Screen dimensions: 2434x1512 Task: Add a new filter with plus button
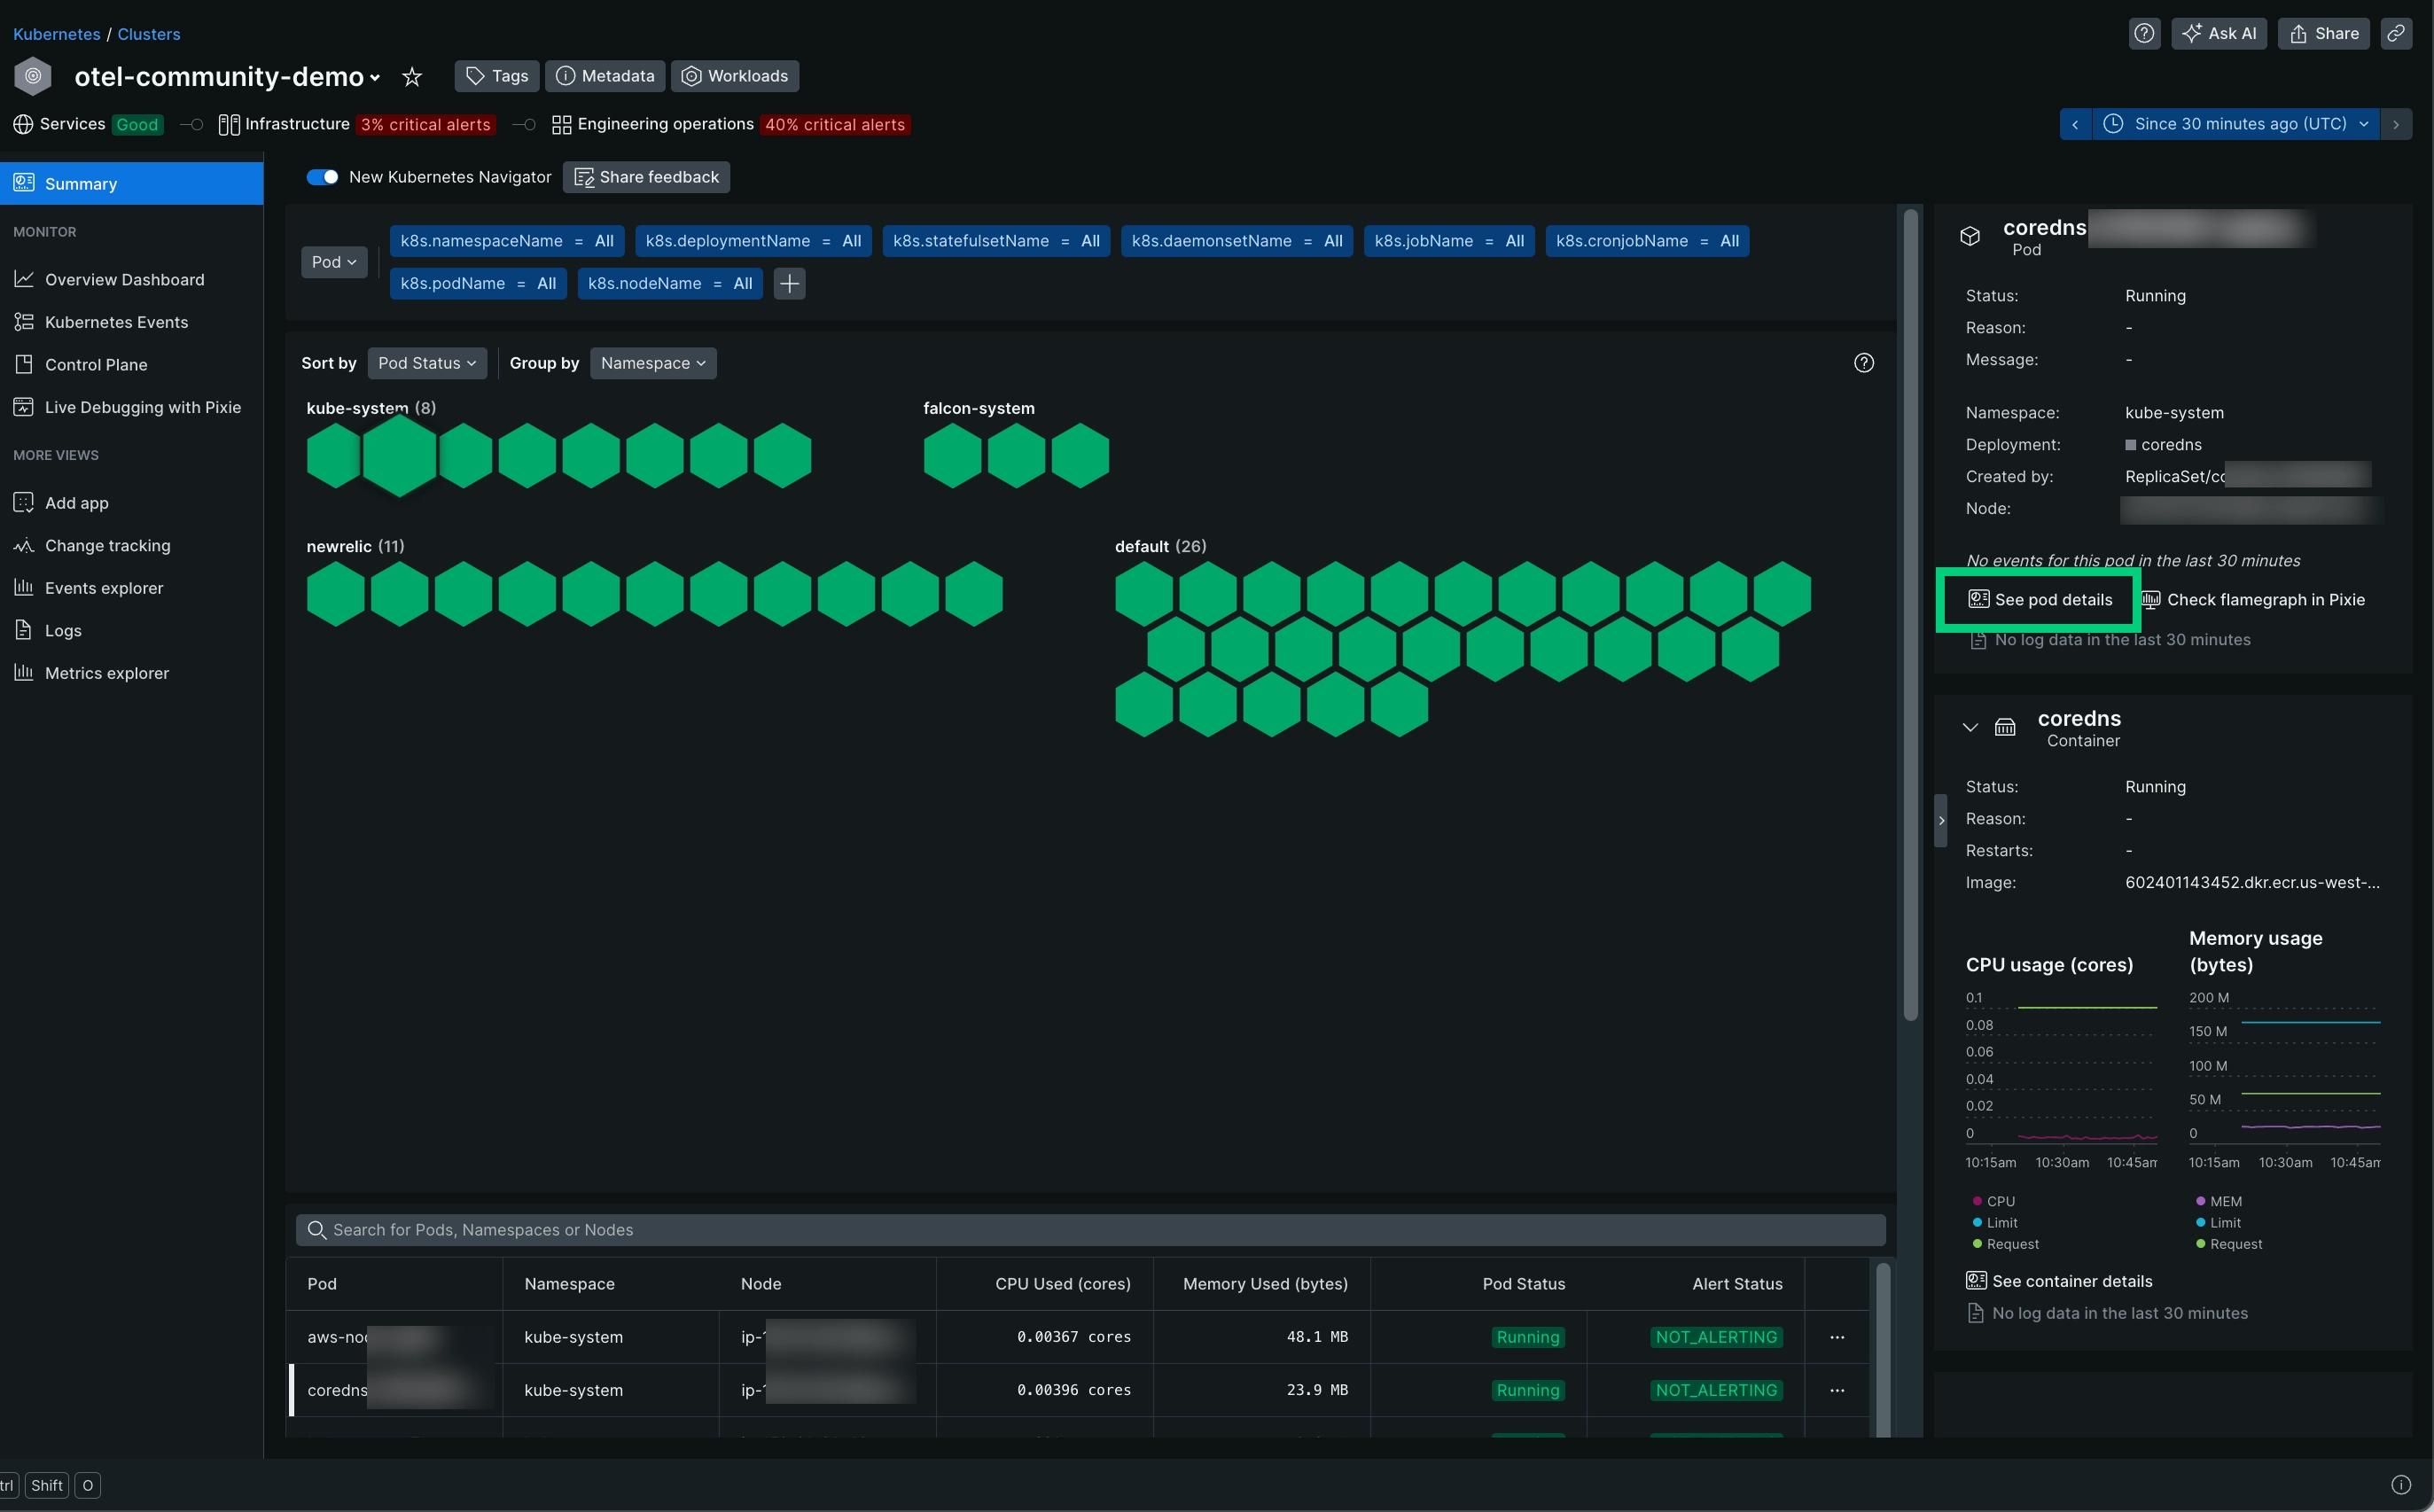tap(789, 284)
